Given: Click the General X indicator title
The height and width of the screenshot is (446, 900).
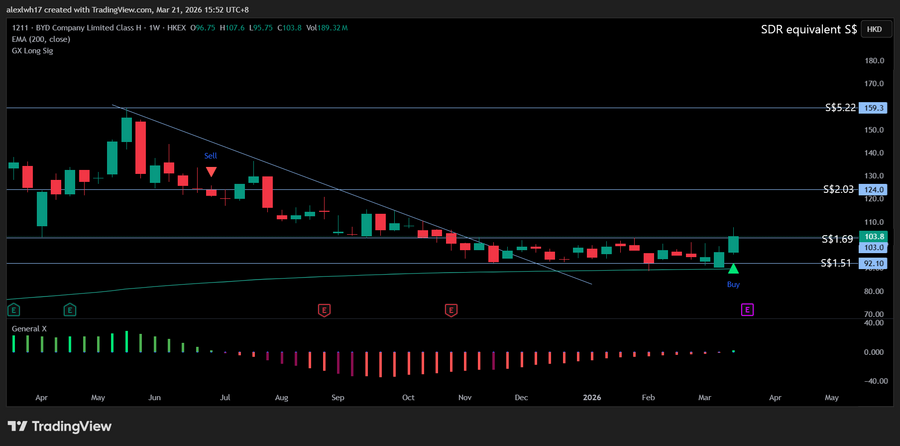Looking at the screenshot, I should [x=32, y=327].
